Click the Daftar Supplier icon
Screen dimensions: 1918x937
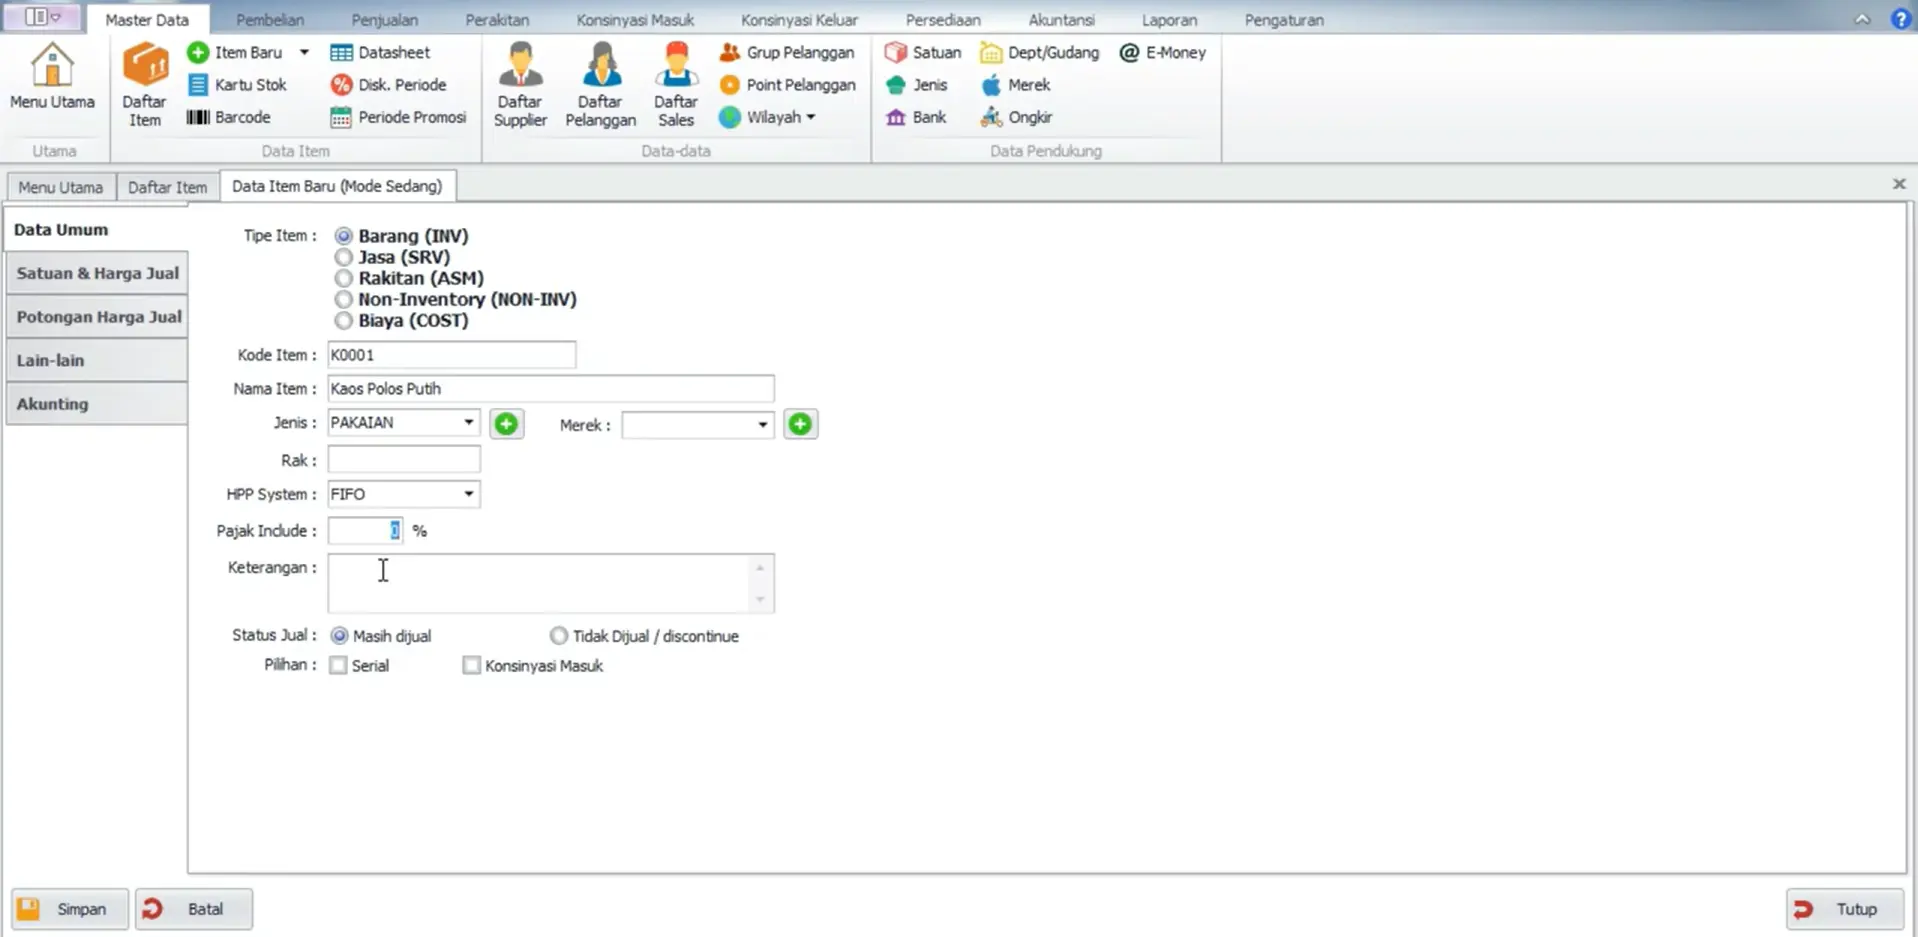tap(520, 84)
